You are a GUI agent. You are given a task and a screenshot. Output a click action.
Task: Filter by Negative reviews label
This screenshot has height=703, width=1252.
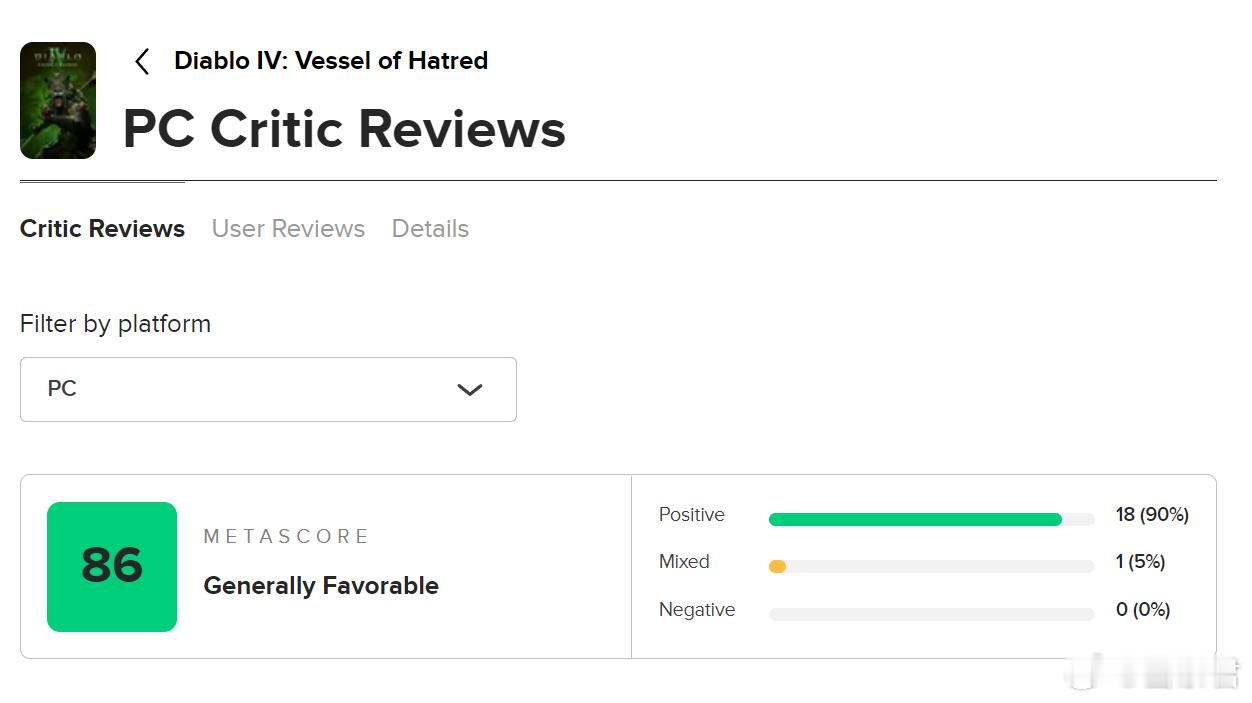(697, 609)
